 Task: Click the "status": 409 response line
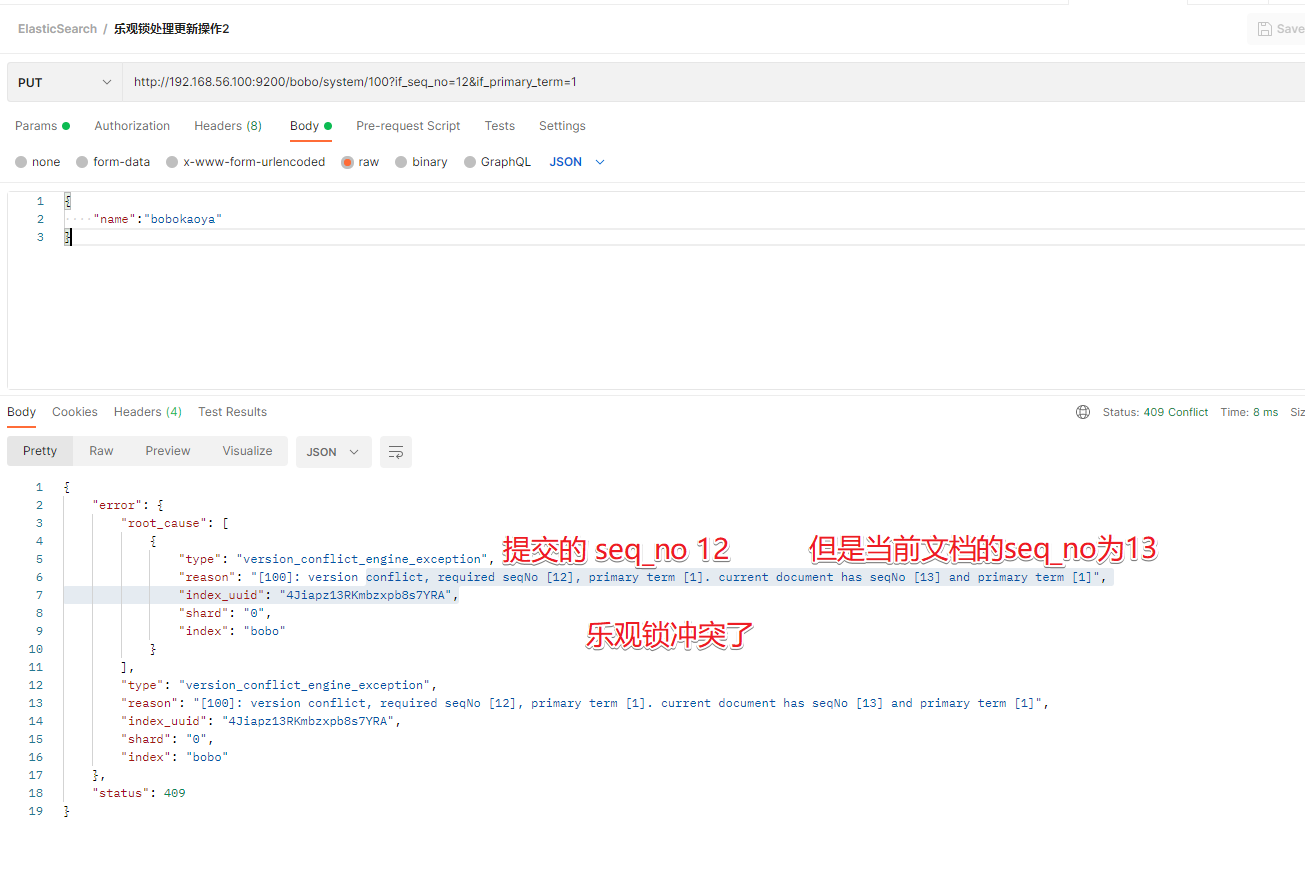(x=139, y=793)
